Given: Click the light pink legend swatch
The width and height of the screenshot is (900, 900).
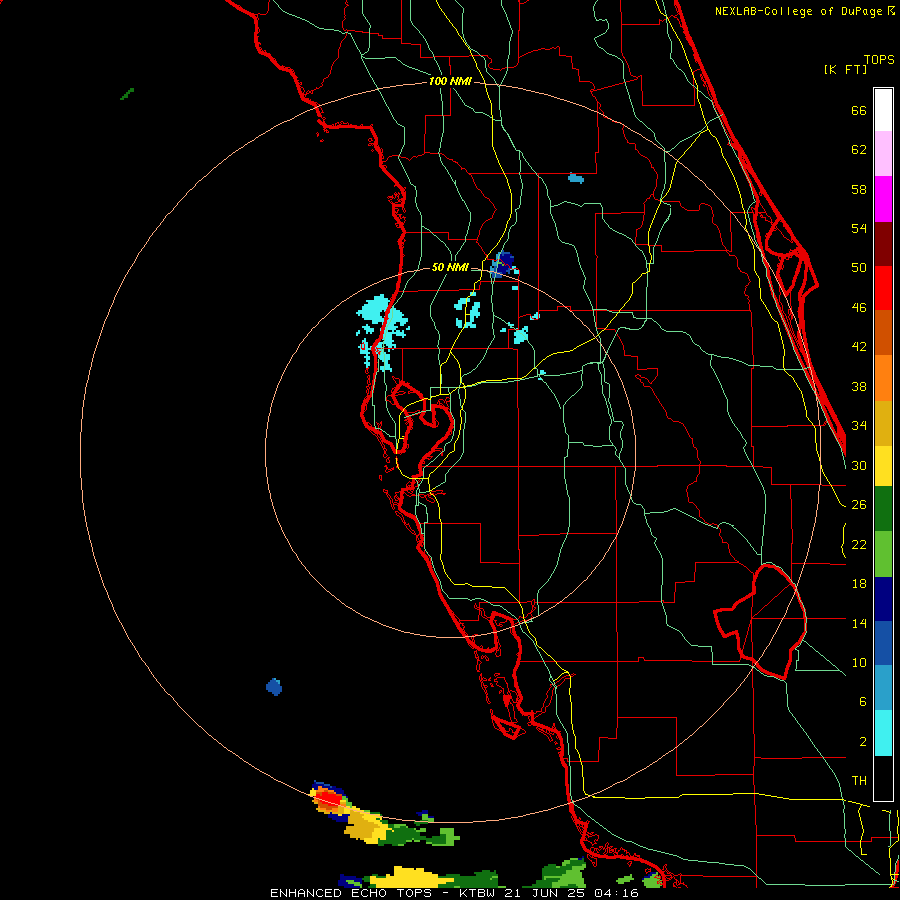Looking at the screenshot, I should point(883,154).
